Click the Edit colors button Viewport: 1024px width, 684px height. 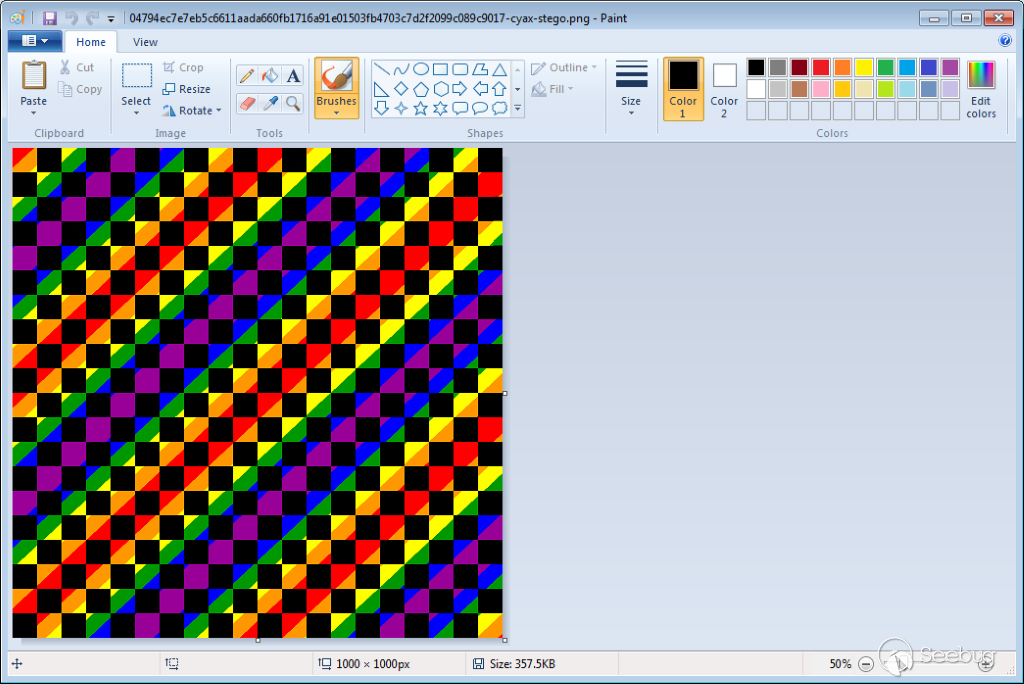(x=981, y=88)
